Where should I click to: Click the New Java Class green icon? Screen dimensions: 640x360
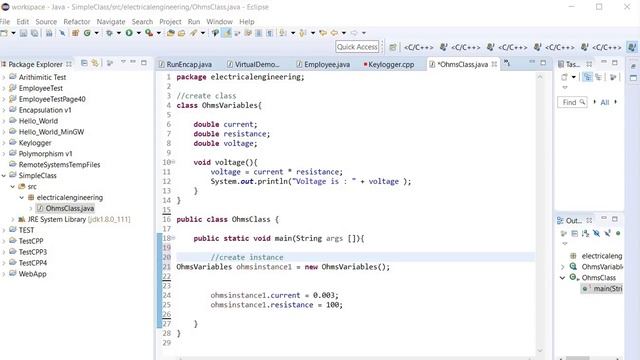point(87,33)
